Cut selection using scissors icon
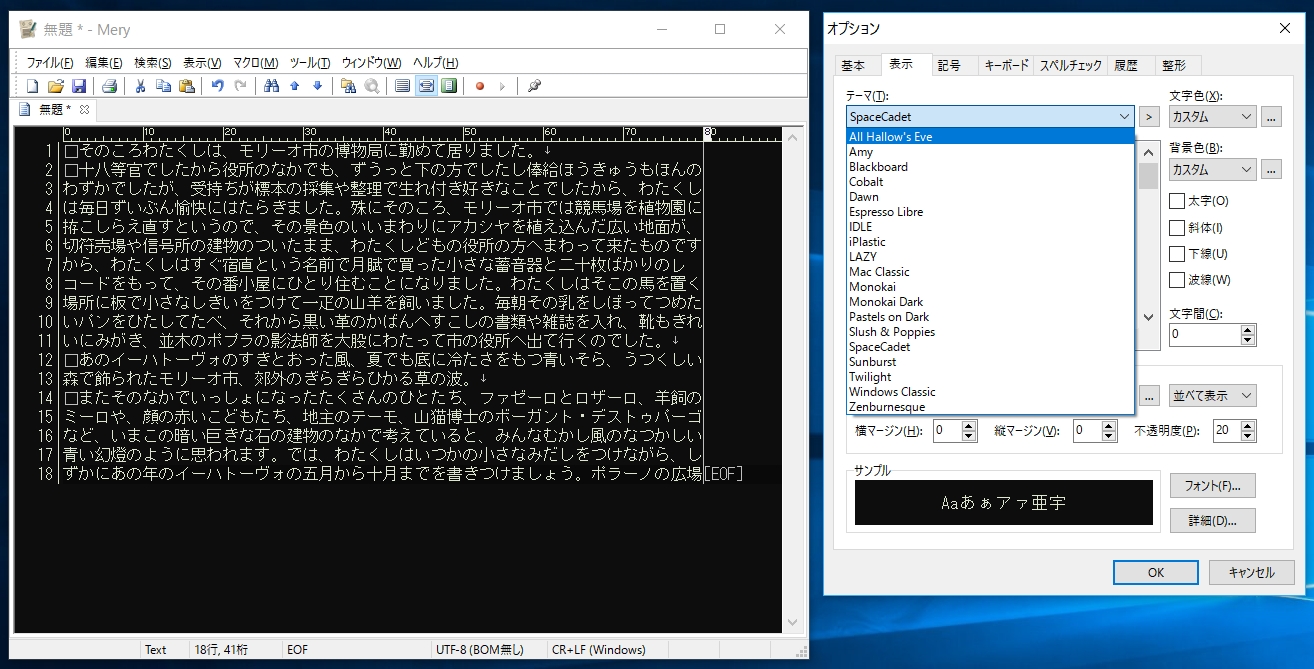 [141, 86]
